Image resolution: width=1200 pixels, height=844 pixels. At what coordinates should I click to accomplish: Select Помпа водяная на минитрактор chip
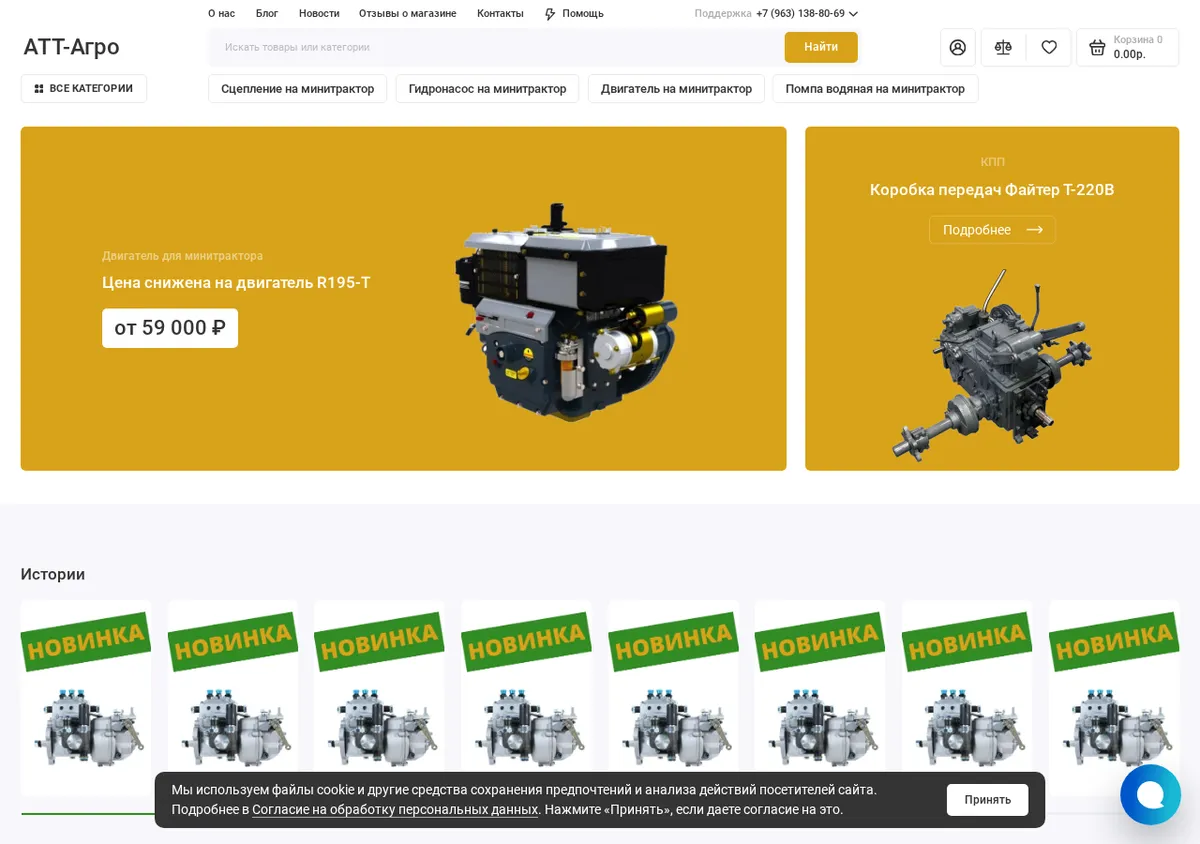875,89
